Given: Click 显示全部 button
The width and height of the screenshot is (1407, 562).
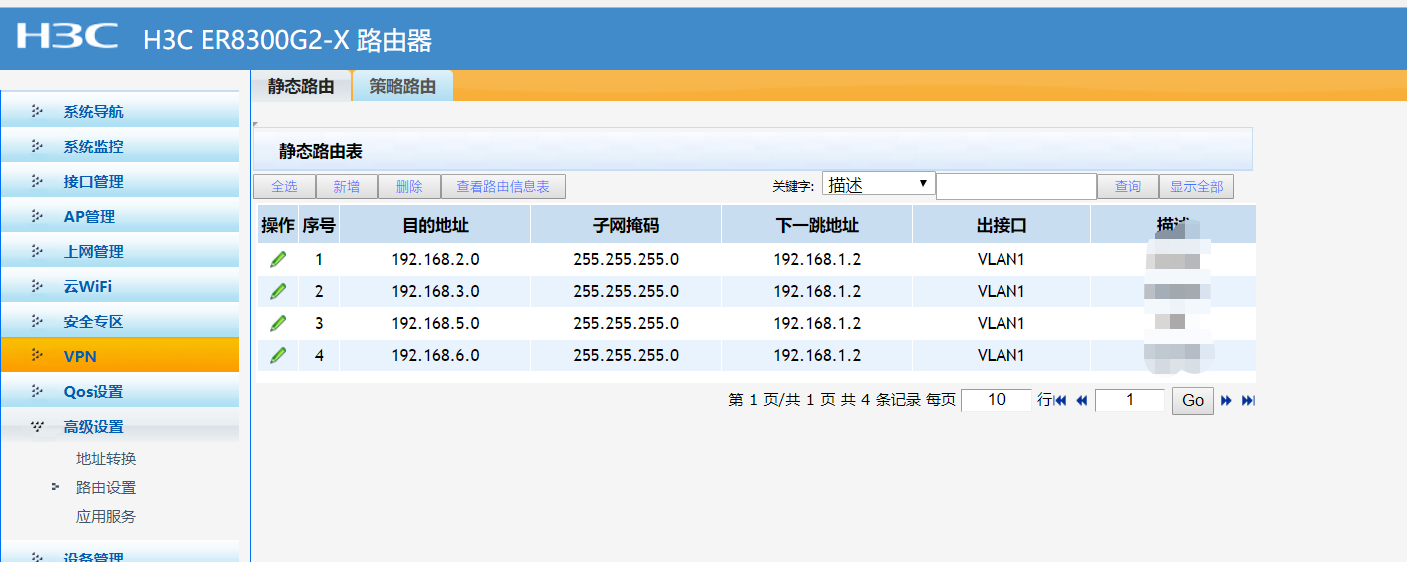Looking at the screenshot, I should point(1196,187).
